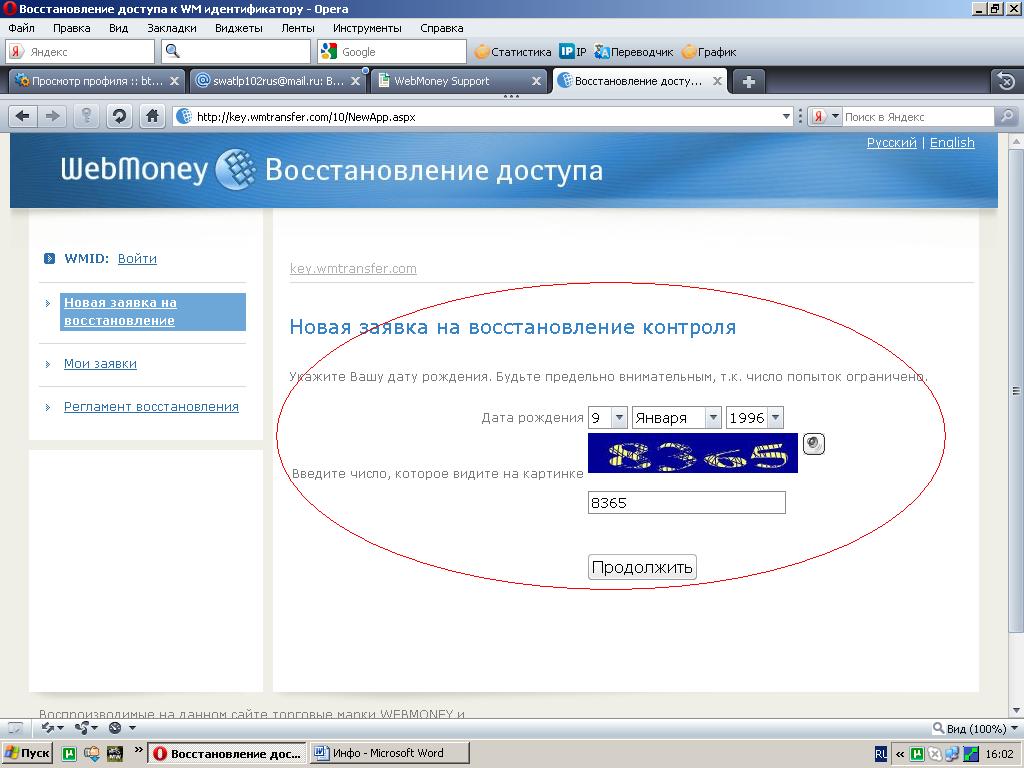Click the search magnifier beside Yandex search field
Image resolution: width=1024 pixels, height=768 pixels.
tap(1008, 117)
